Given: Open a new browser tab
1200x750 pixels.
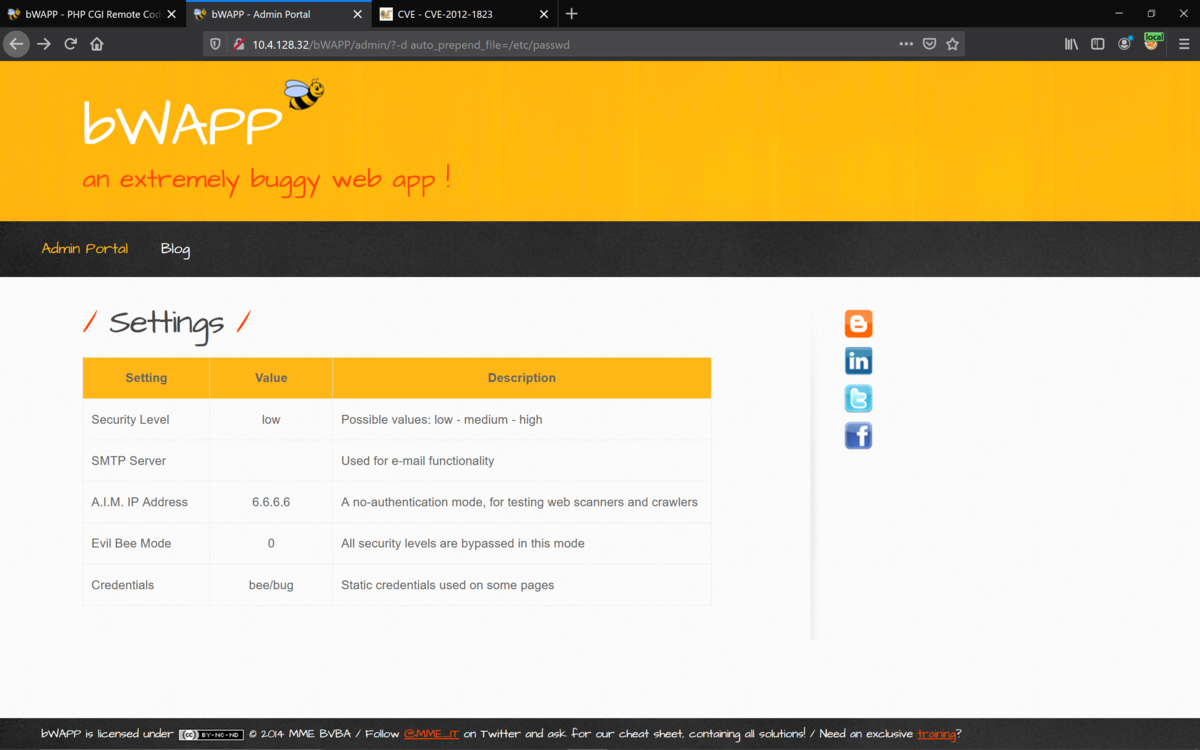Looking at the screenshot, I should click(x=572, y=14).
